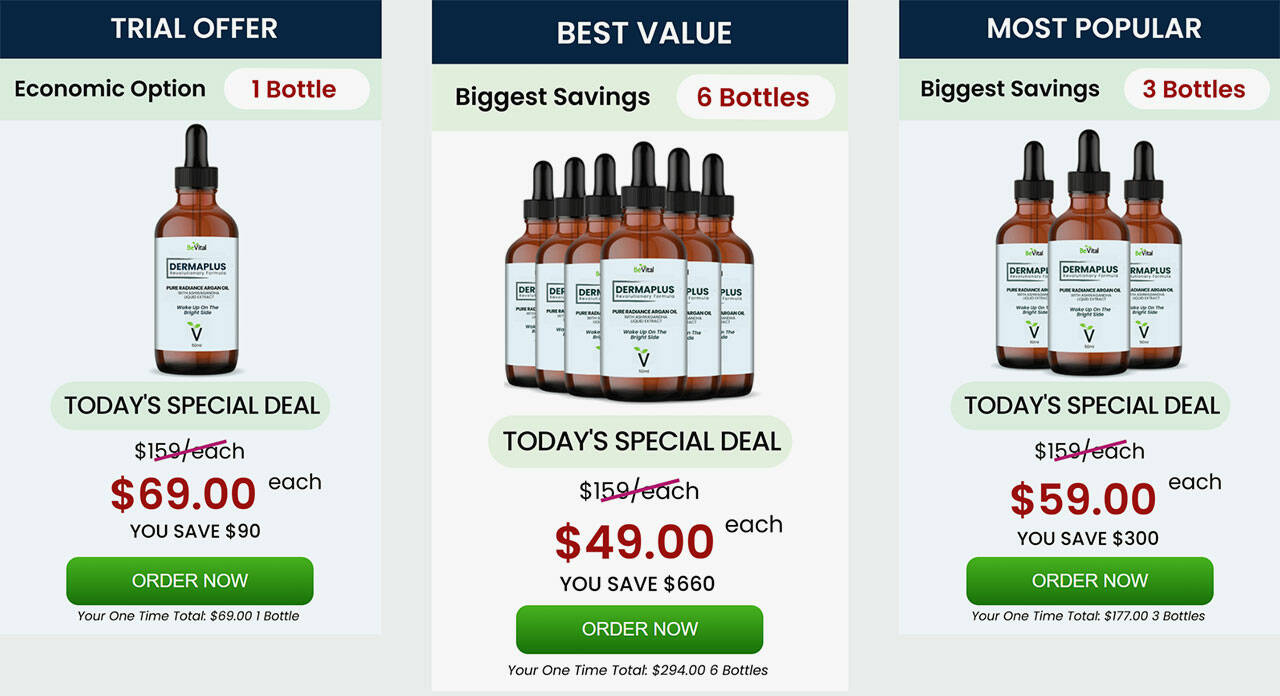Click ORDER NOW under the 1 Bottle offer
This screenshot has width=1280, height=696.
[190, 581]
